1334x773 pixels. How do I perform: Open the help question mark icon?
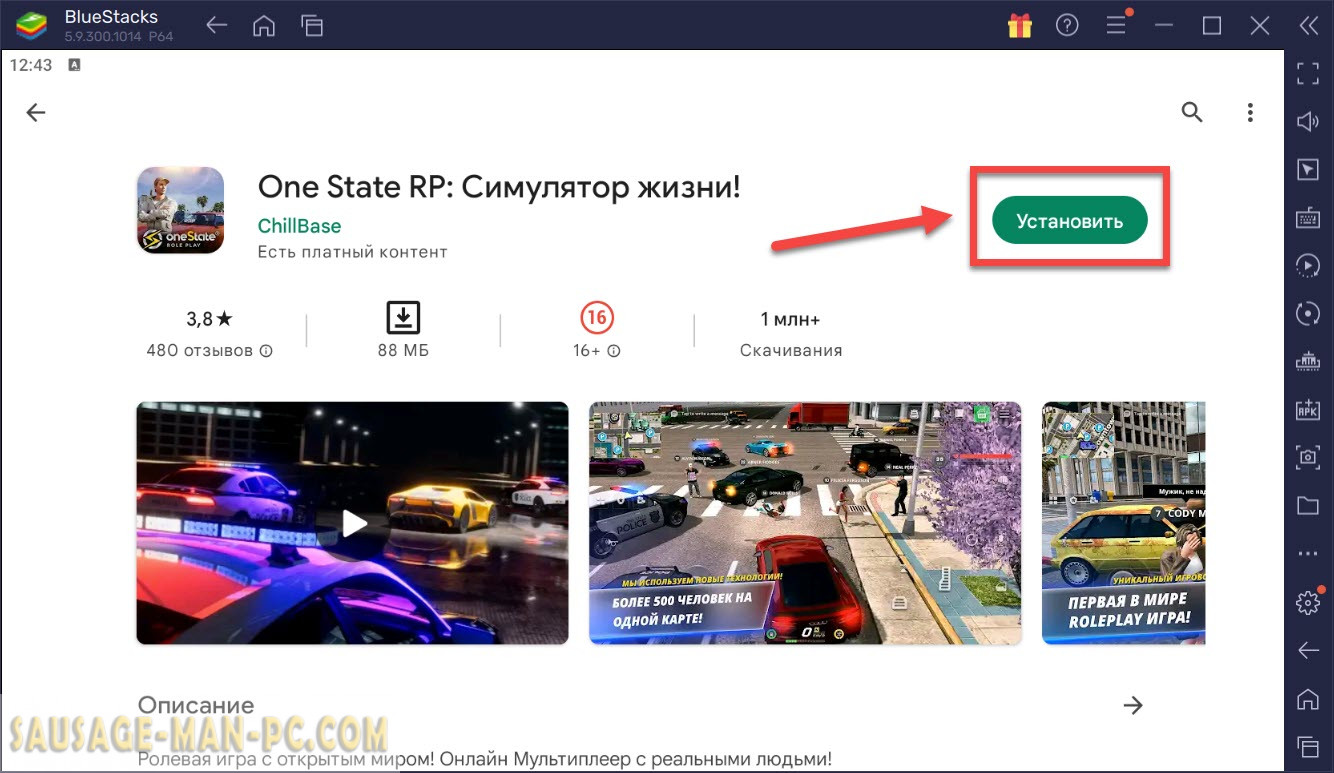click(1067, 27)
